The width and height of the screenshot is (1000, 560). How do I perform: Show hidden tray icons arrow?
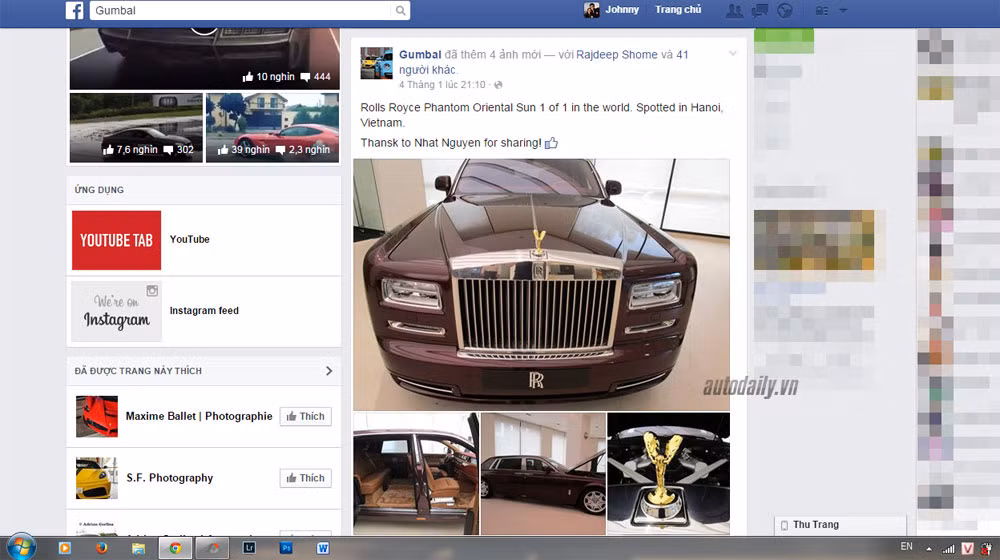[x=929, y=549]
